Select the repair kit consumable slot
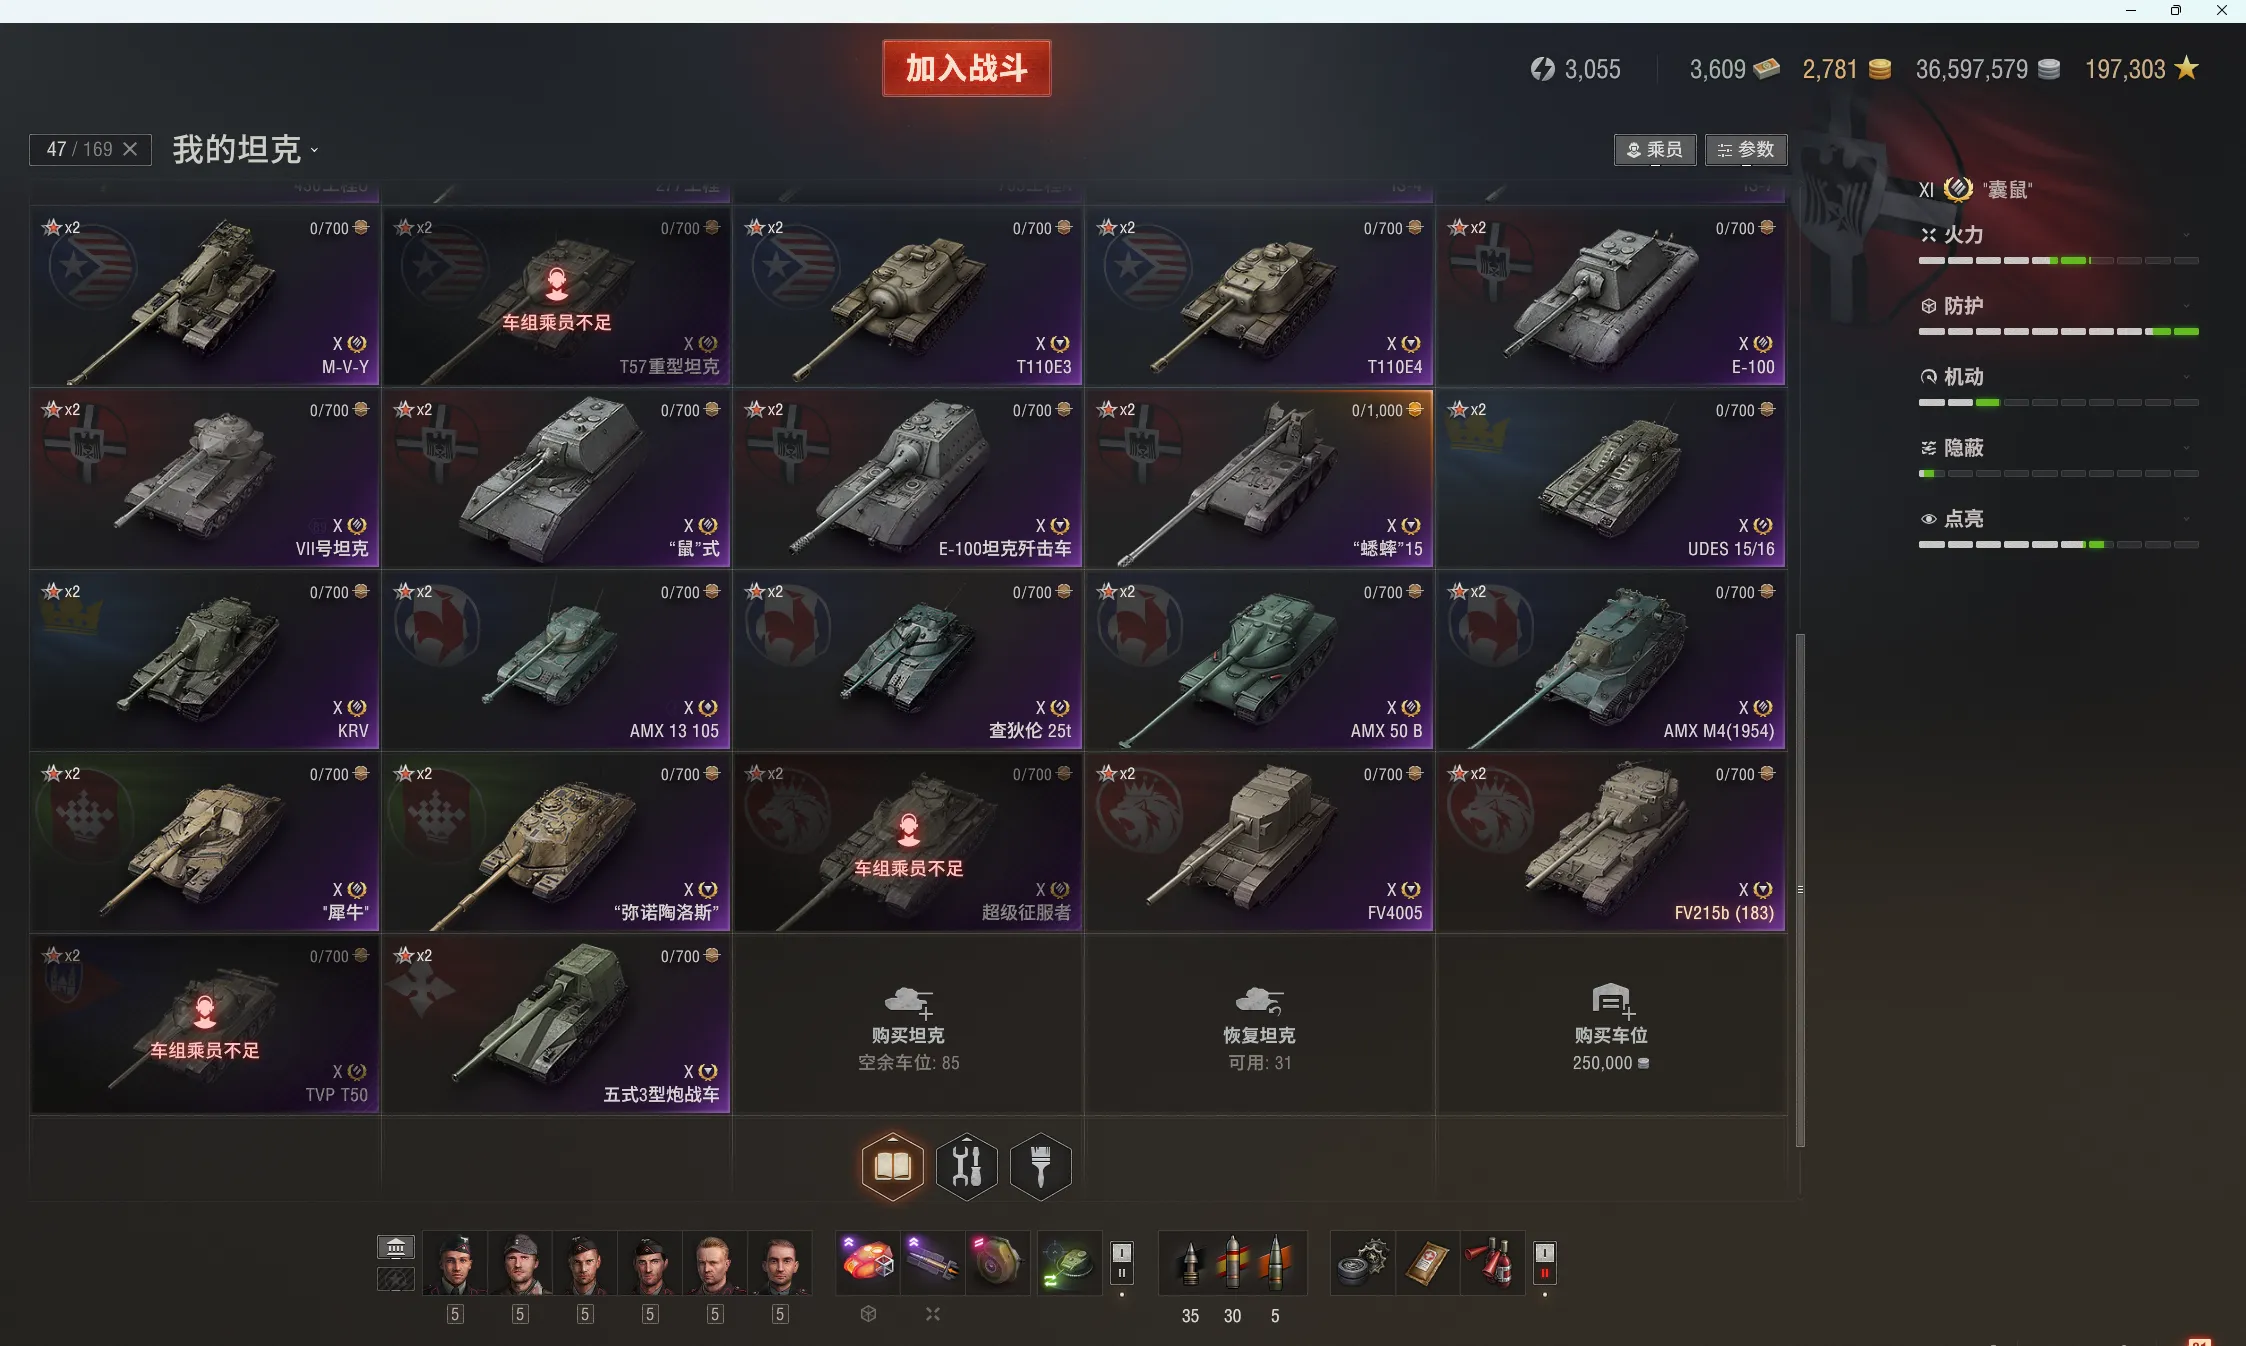The height and width of the screenshot is (1346, 2246). tap(1362, 1263)
